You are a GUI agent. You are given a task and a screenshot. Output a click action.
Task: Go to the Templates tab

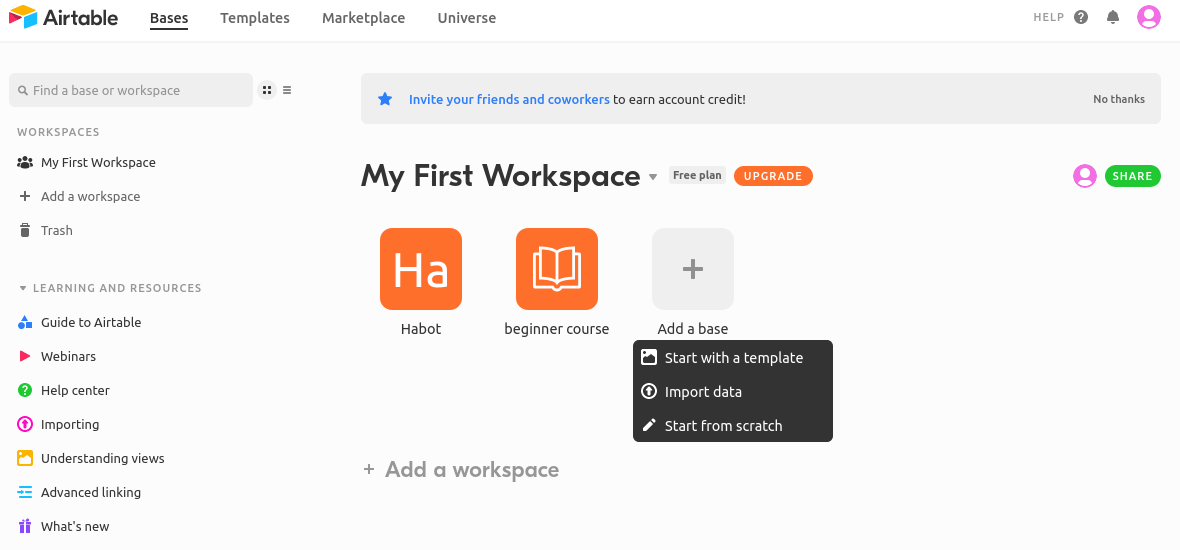[x=255, y=18]
